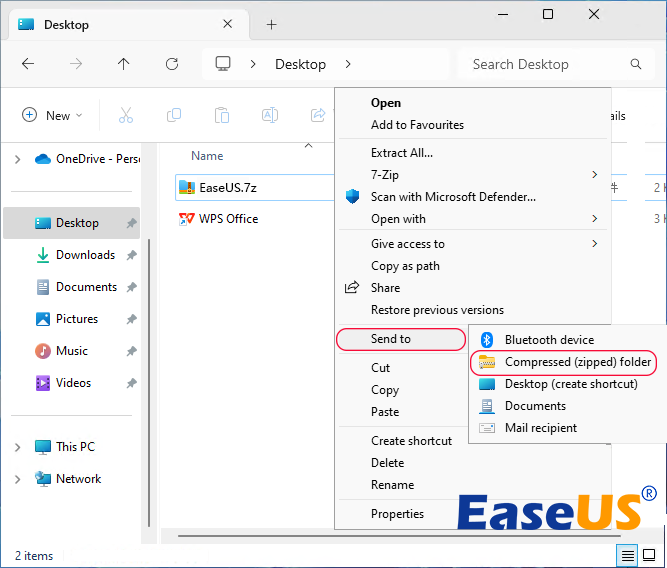667x568 pixels.
Task: Send to Documents option
Action: click(535, 406)
